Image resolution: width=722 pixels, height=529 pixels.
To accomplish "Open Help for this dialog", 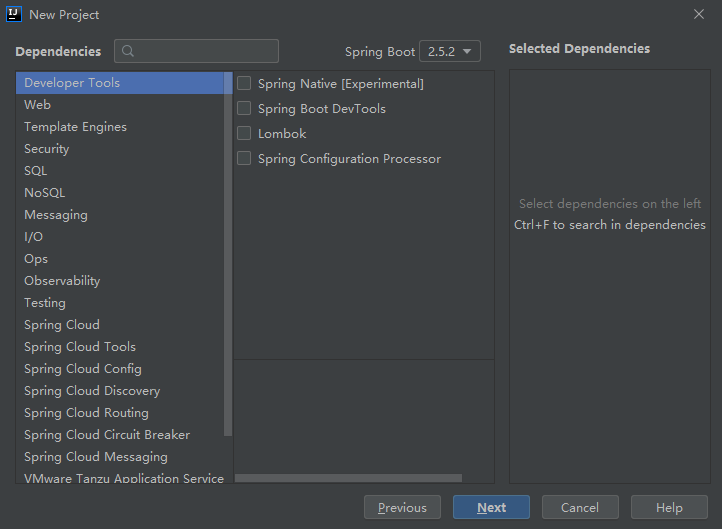I will (669, 507).
